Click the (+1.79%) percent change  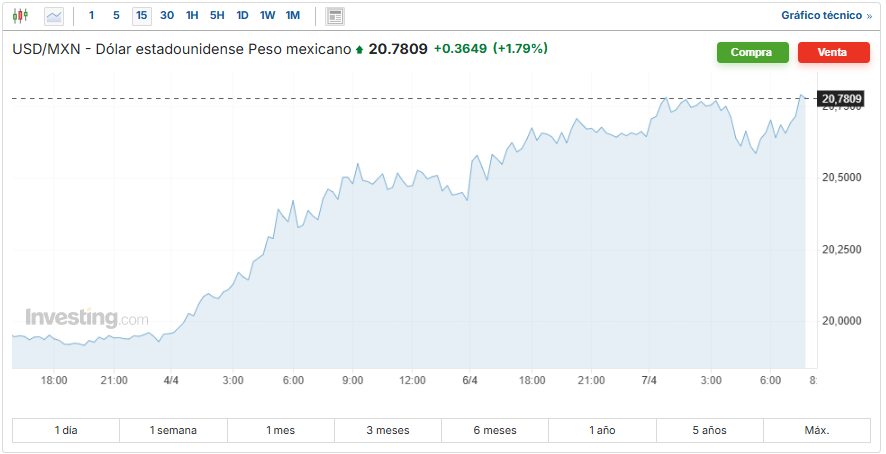520,49
